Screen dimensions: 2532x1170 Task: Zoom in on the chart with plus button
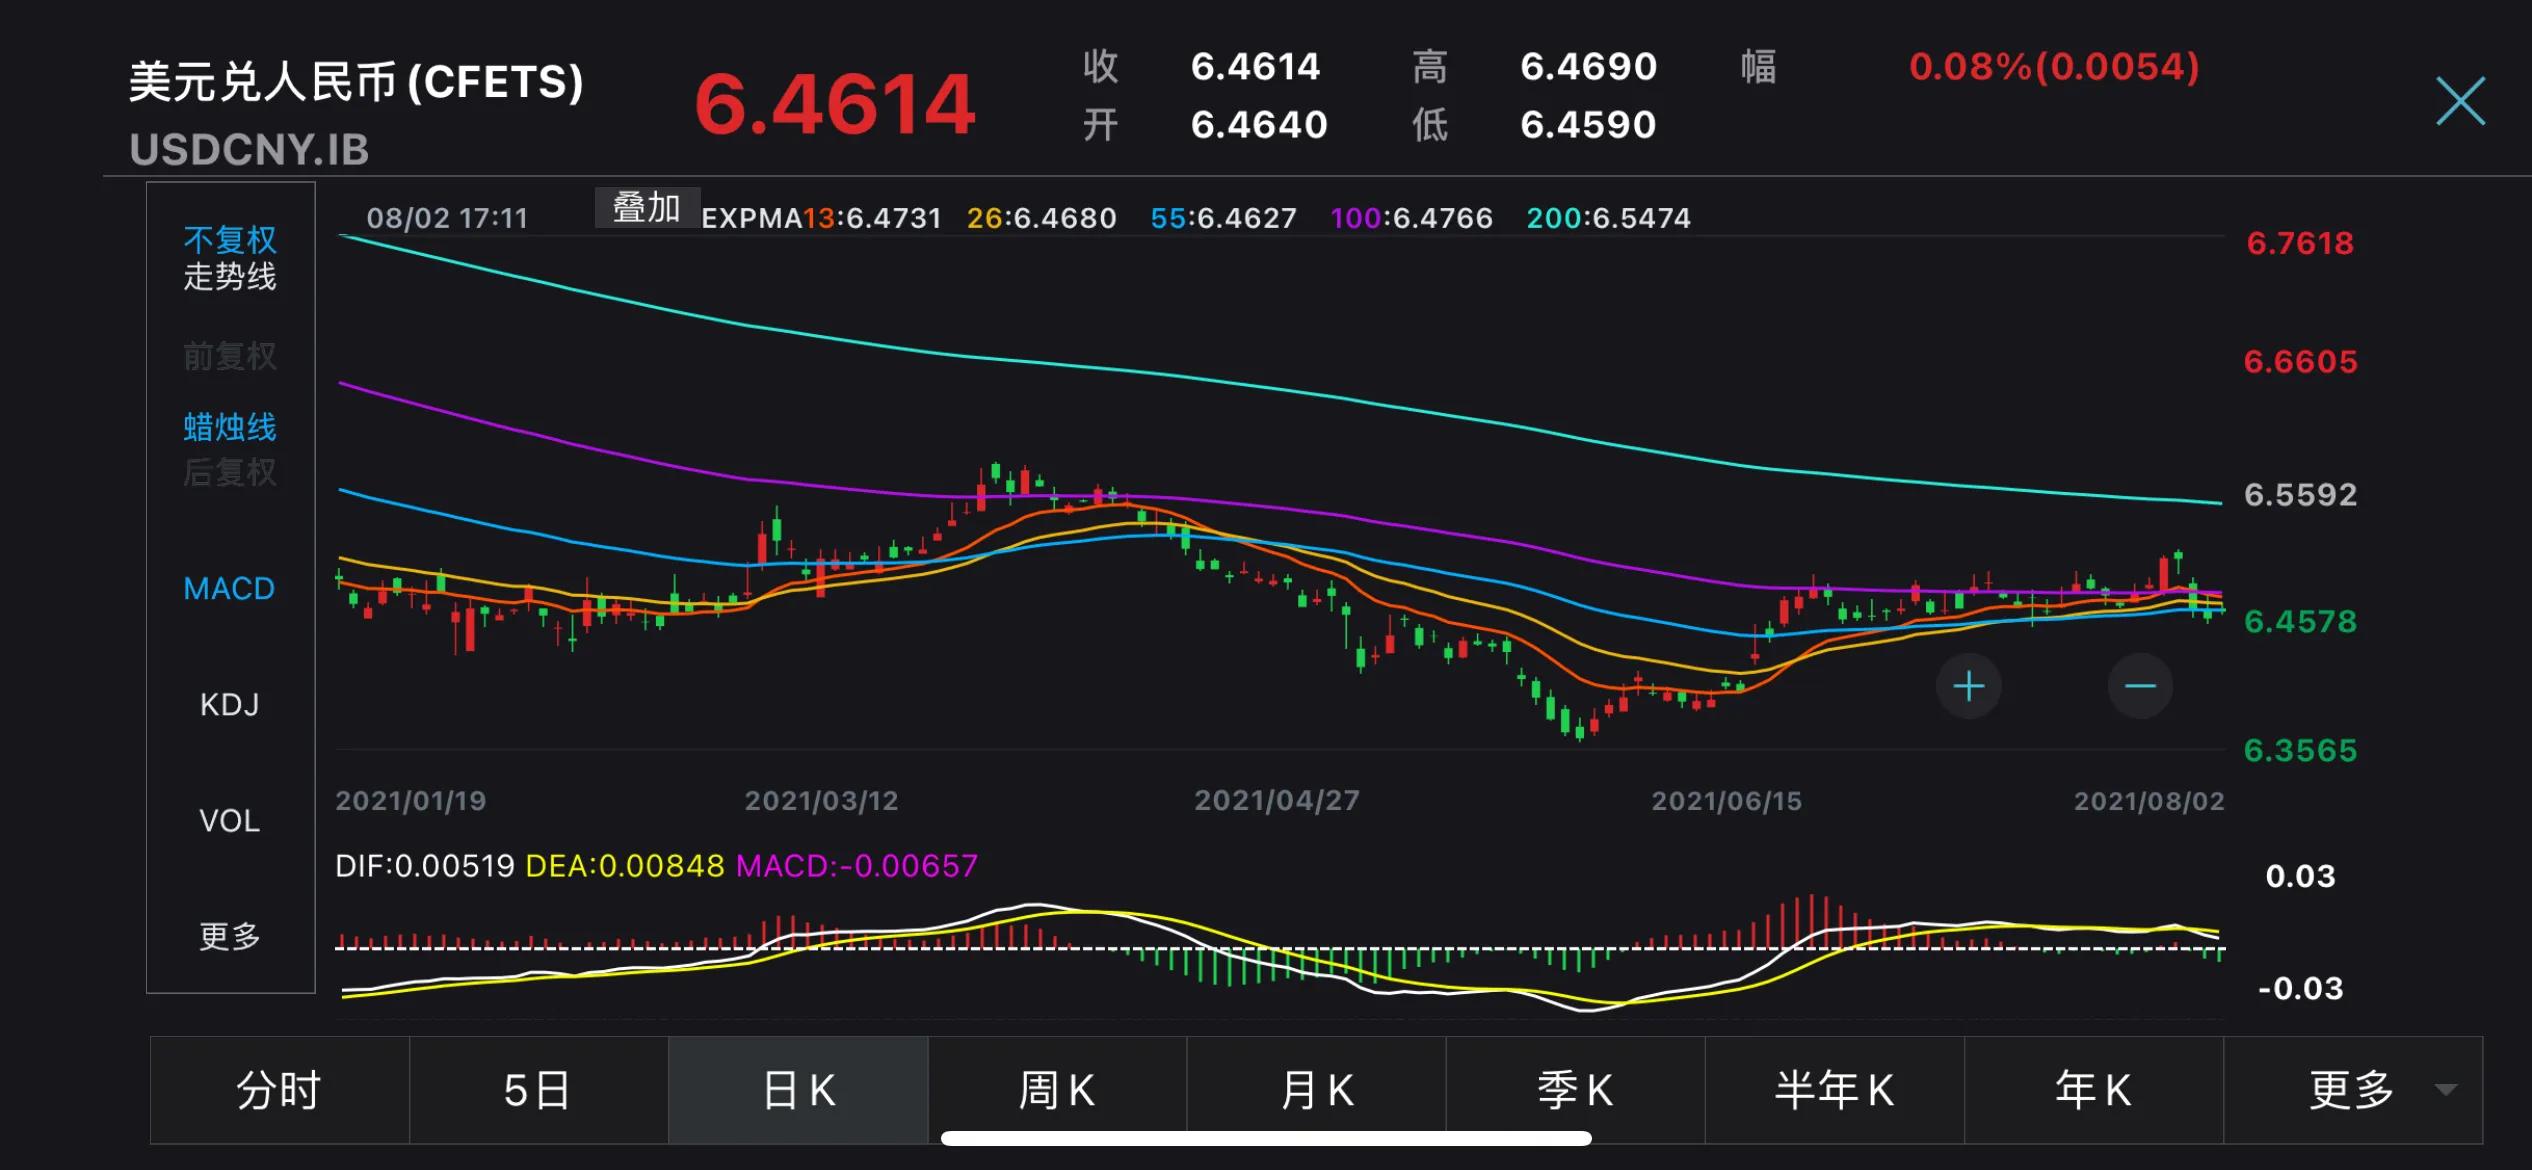1967,686
